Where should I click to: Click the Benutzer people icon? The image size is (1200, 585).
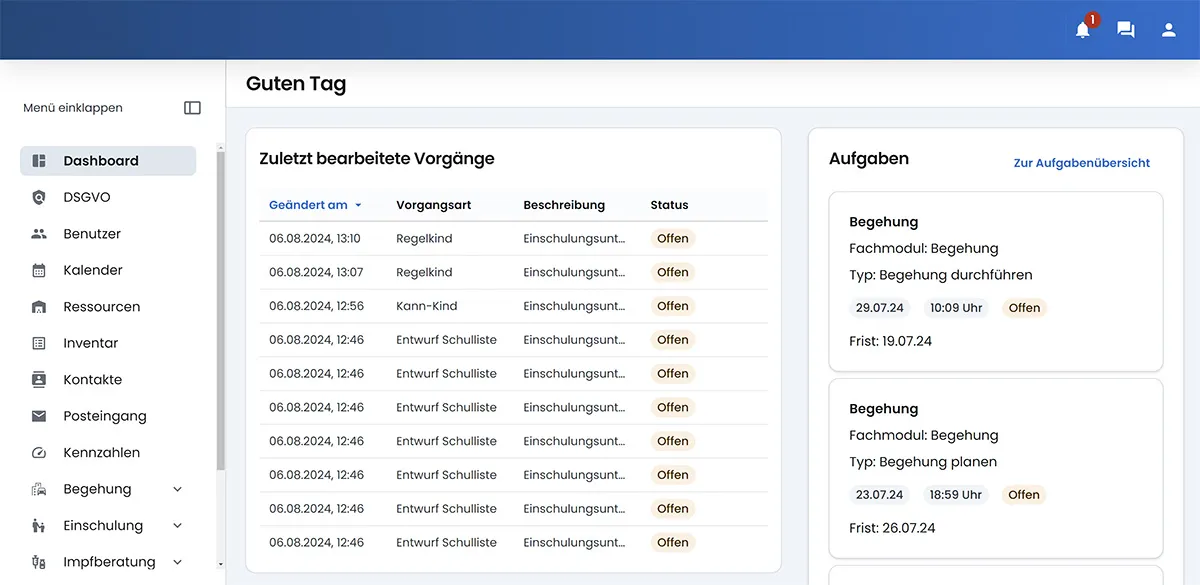coord(39,234)
